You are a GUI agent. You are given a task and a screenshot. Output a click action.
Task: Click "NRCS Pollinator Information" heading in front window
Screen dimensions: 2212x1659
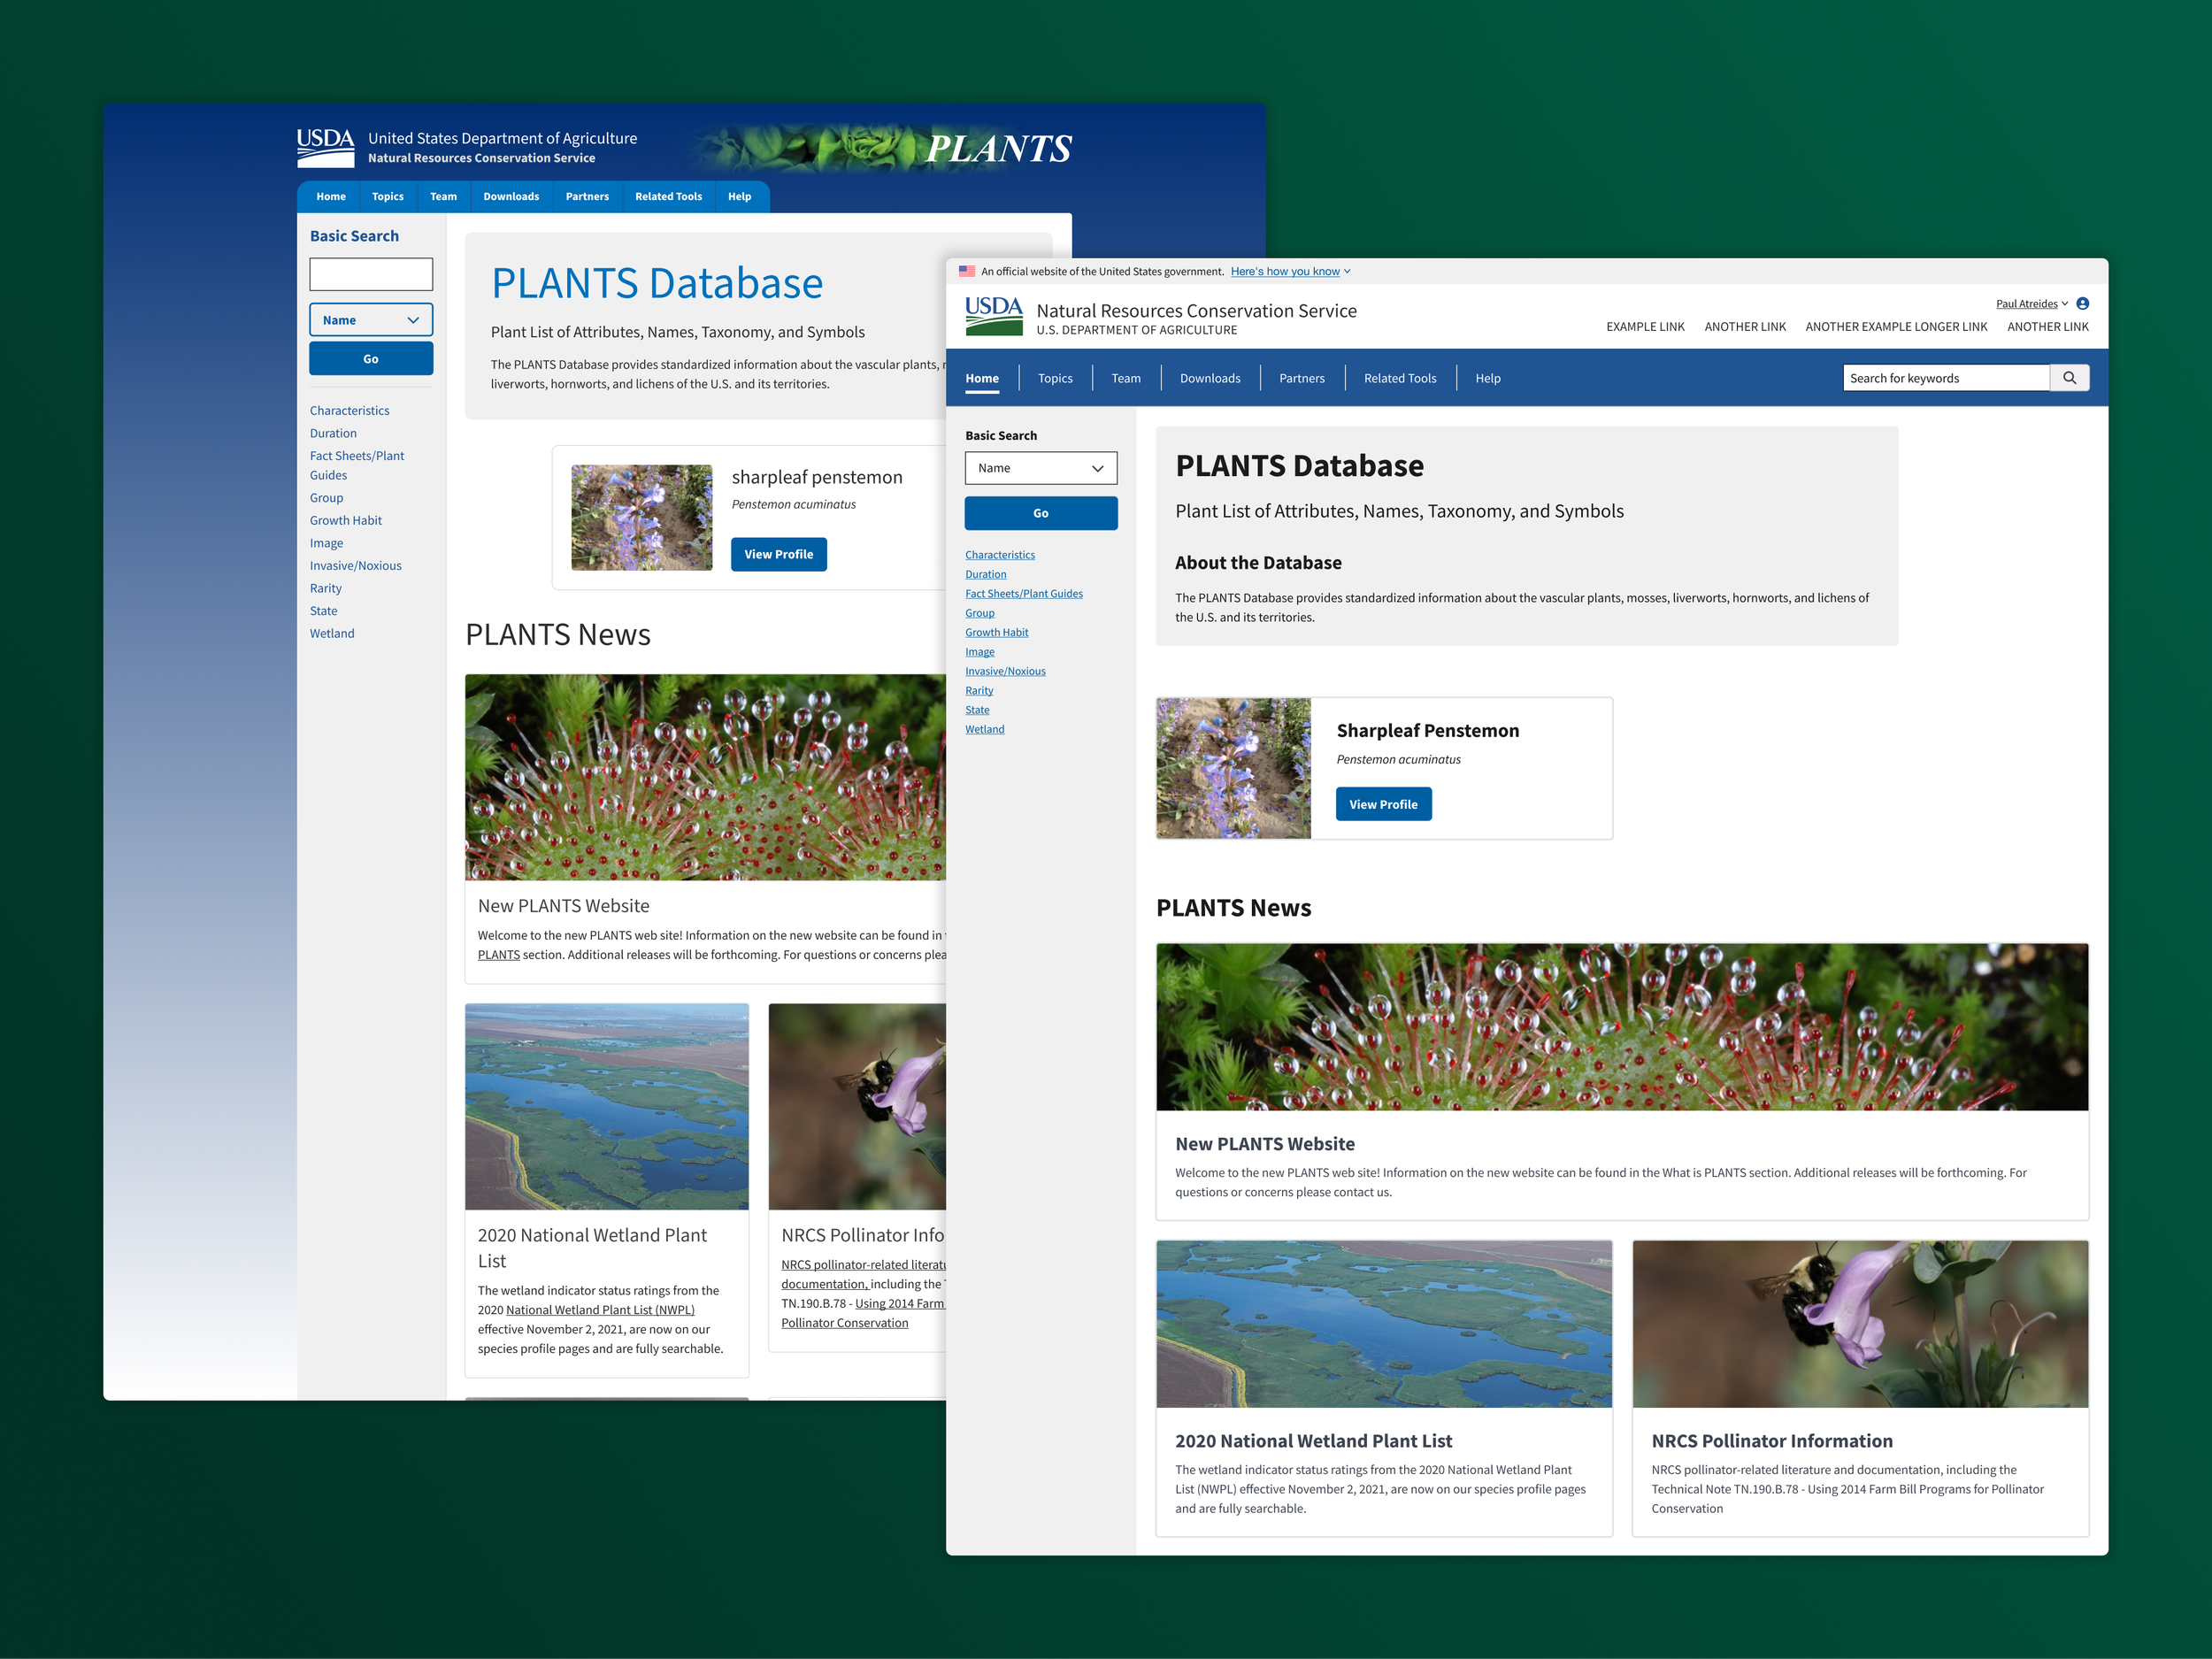coord(1772,1441)
